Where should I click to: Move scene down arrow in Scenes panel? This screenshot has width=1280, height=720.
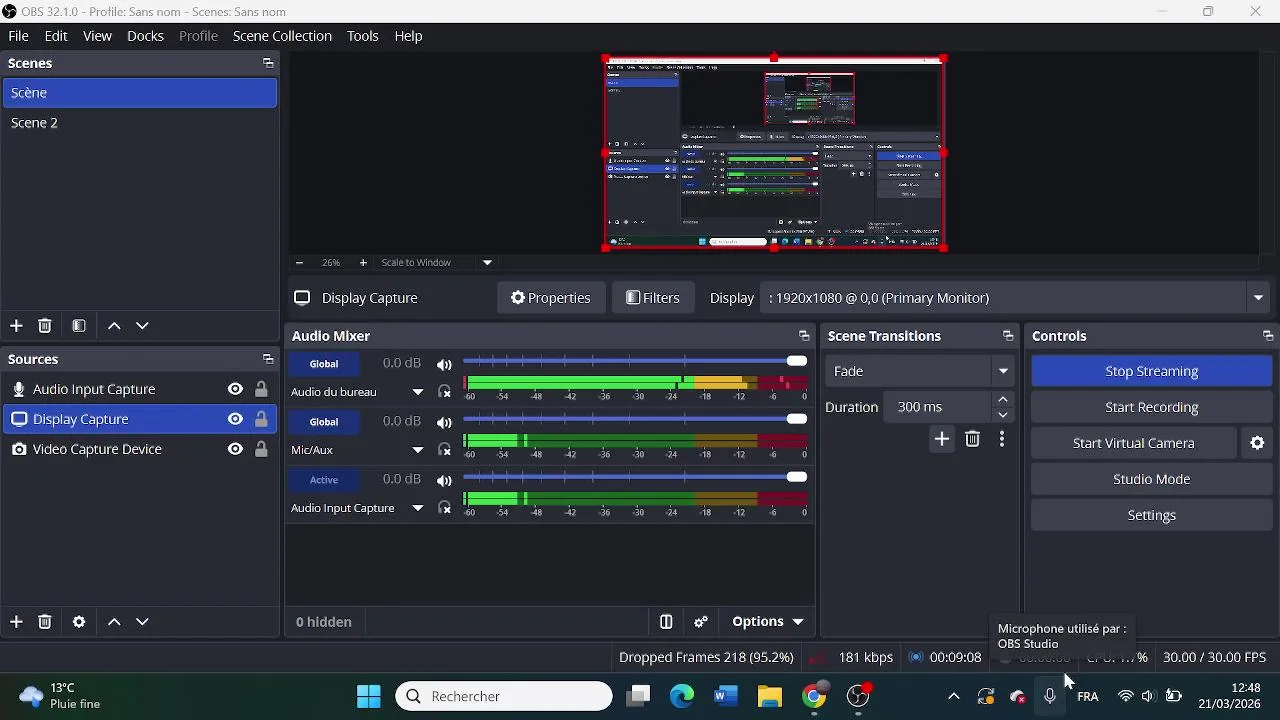pyautogui.click(x=143, y=326)
